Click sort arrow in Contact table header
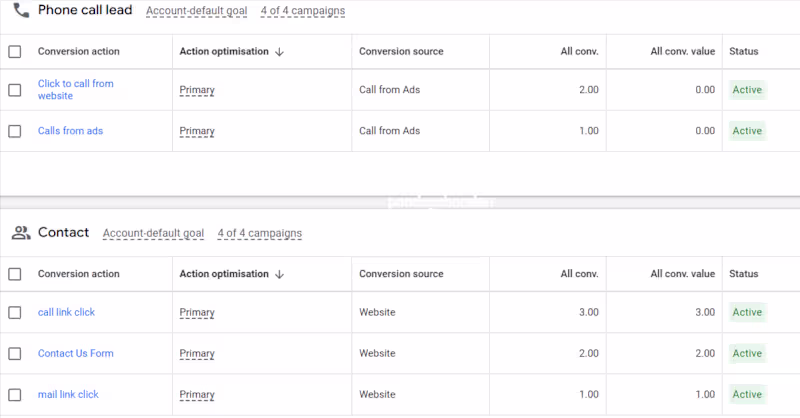 tap(279, 274)
